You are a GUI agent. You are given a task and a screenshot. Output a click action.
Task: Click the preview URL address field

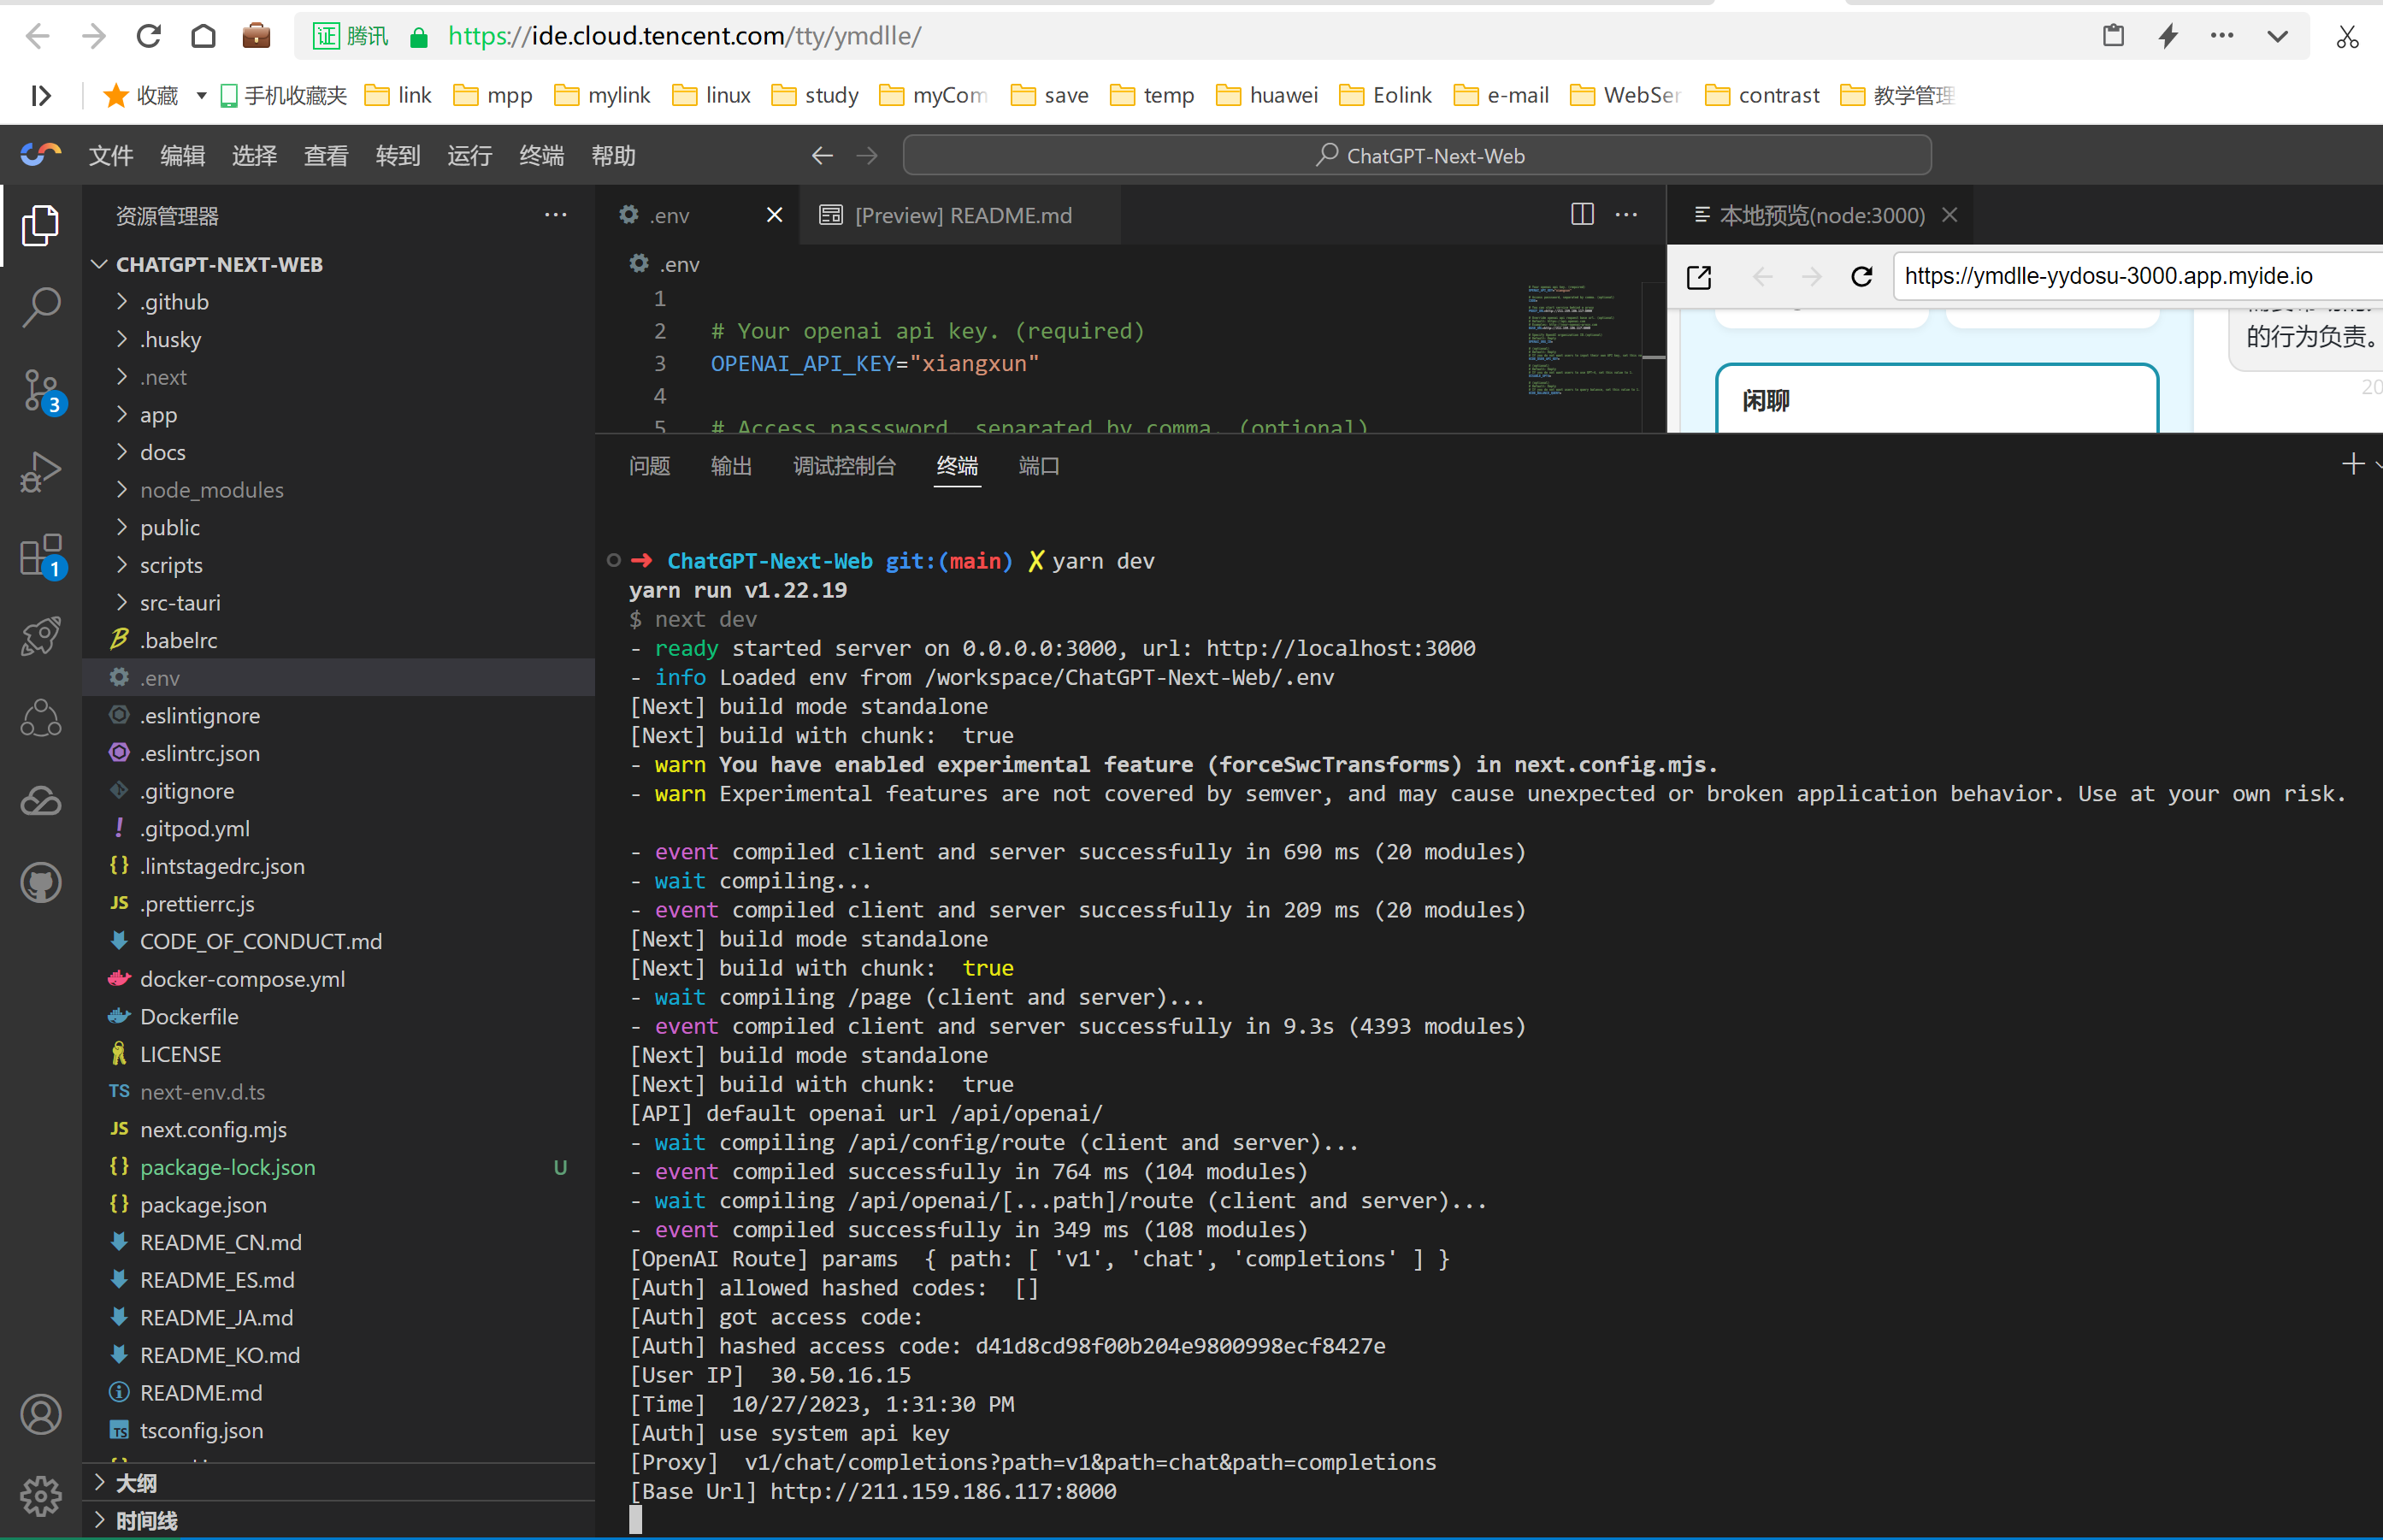[x=2139, y=276]
